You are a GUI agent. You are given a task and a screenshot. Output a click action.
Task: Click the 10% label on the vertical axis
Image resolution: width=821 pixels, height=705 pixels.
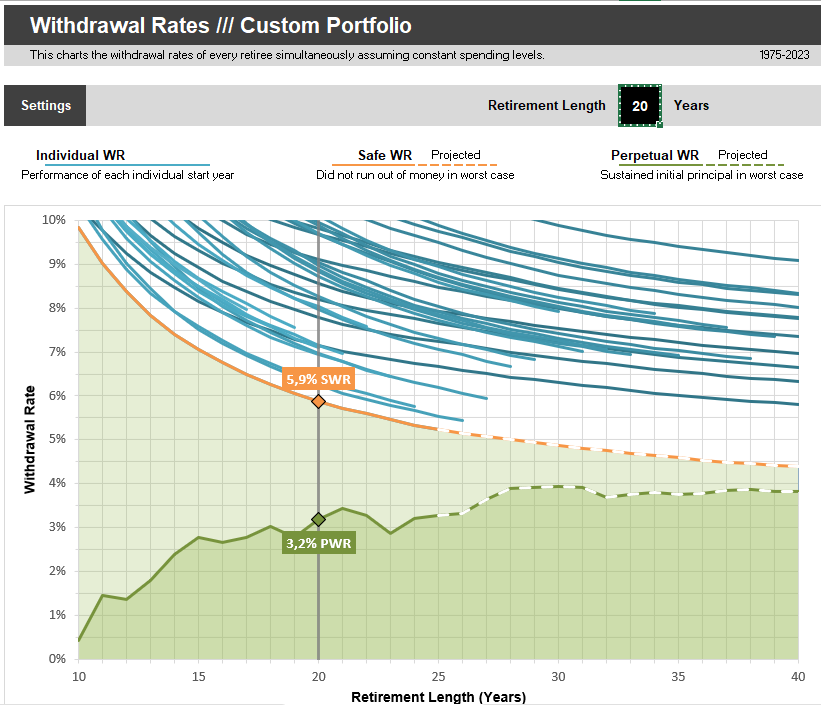pos(52,220)
